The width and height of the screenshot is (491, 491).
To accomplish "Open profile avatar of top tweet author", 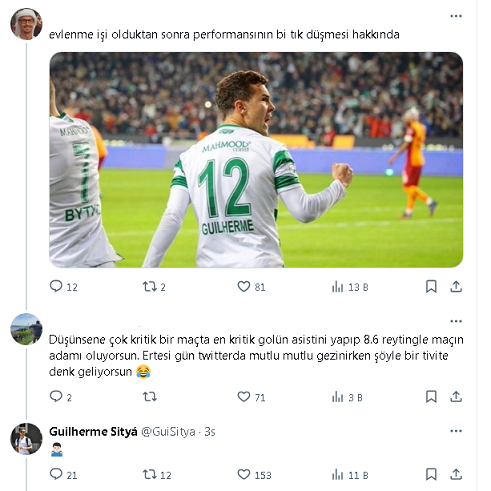I will coord(26,24).
